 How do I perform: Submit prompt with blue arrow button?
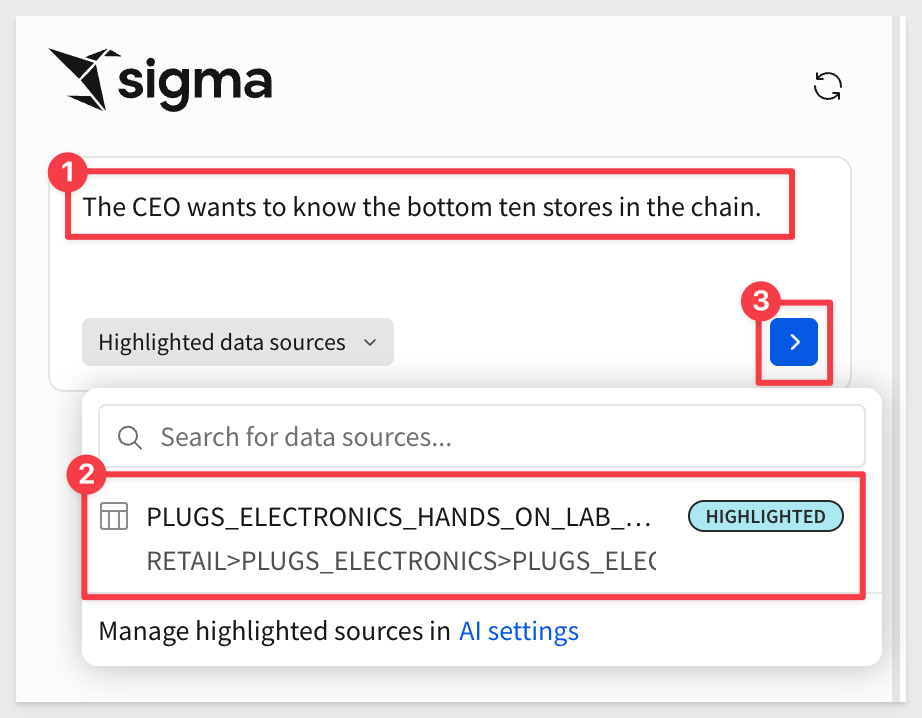[794, 342]
